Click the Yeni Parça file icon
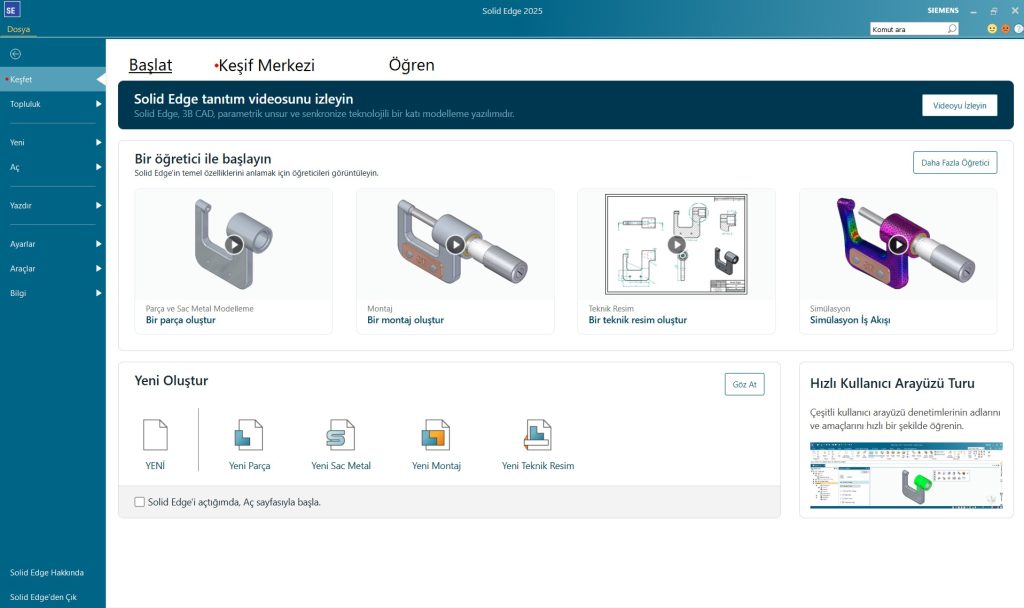 [x=248, y=435]
